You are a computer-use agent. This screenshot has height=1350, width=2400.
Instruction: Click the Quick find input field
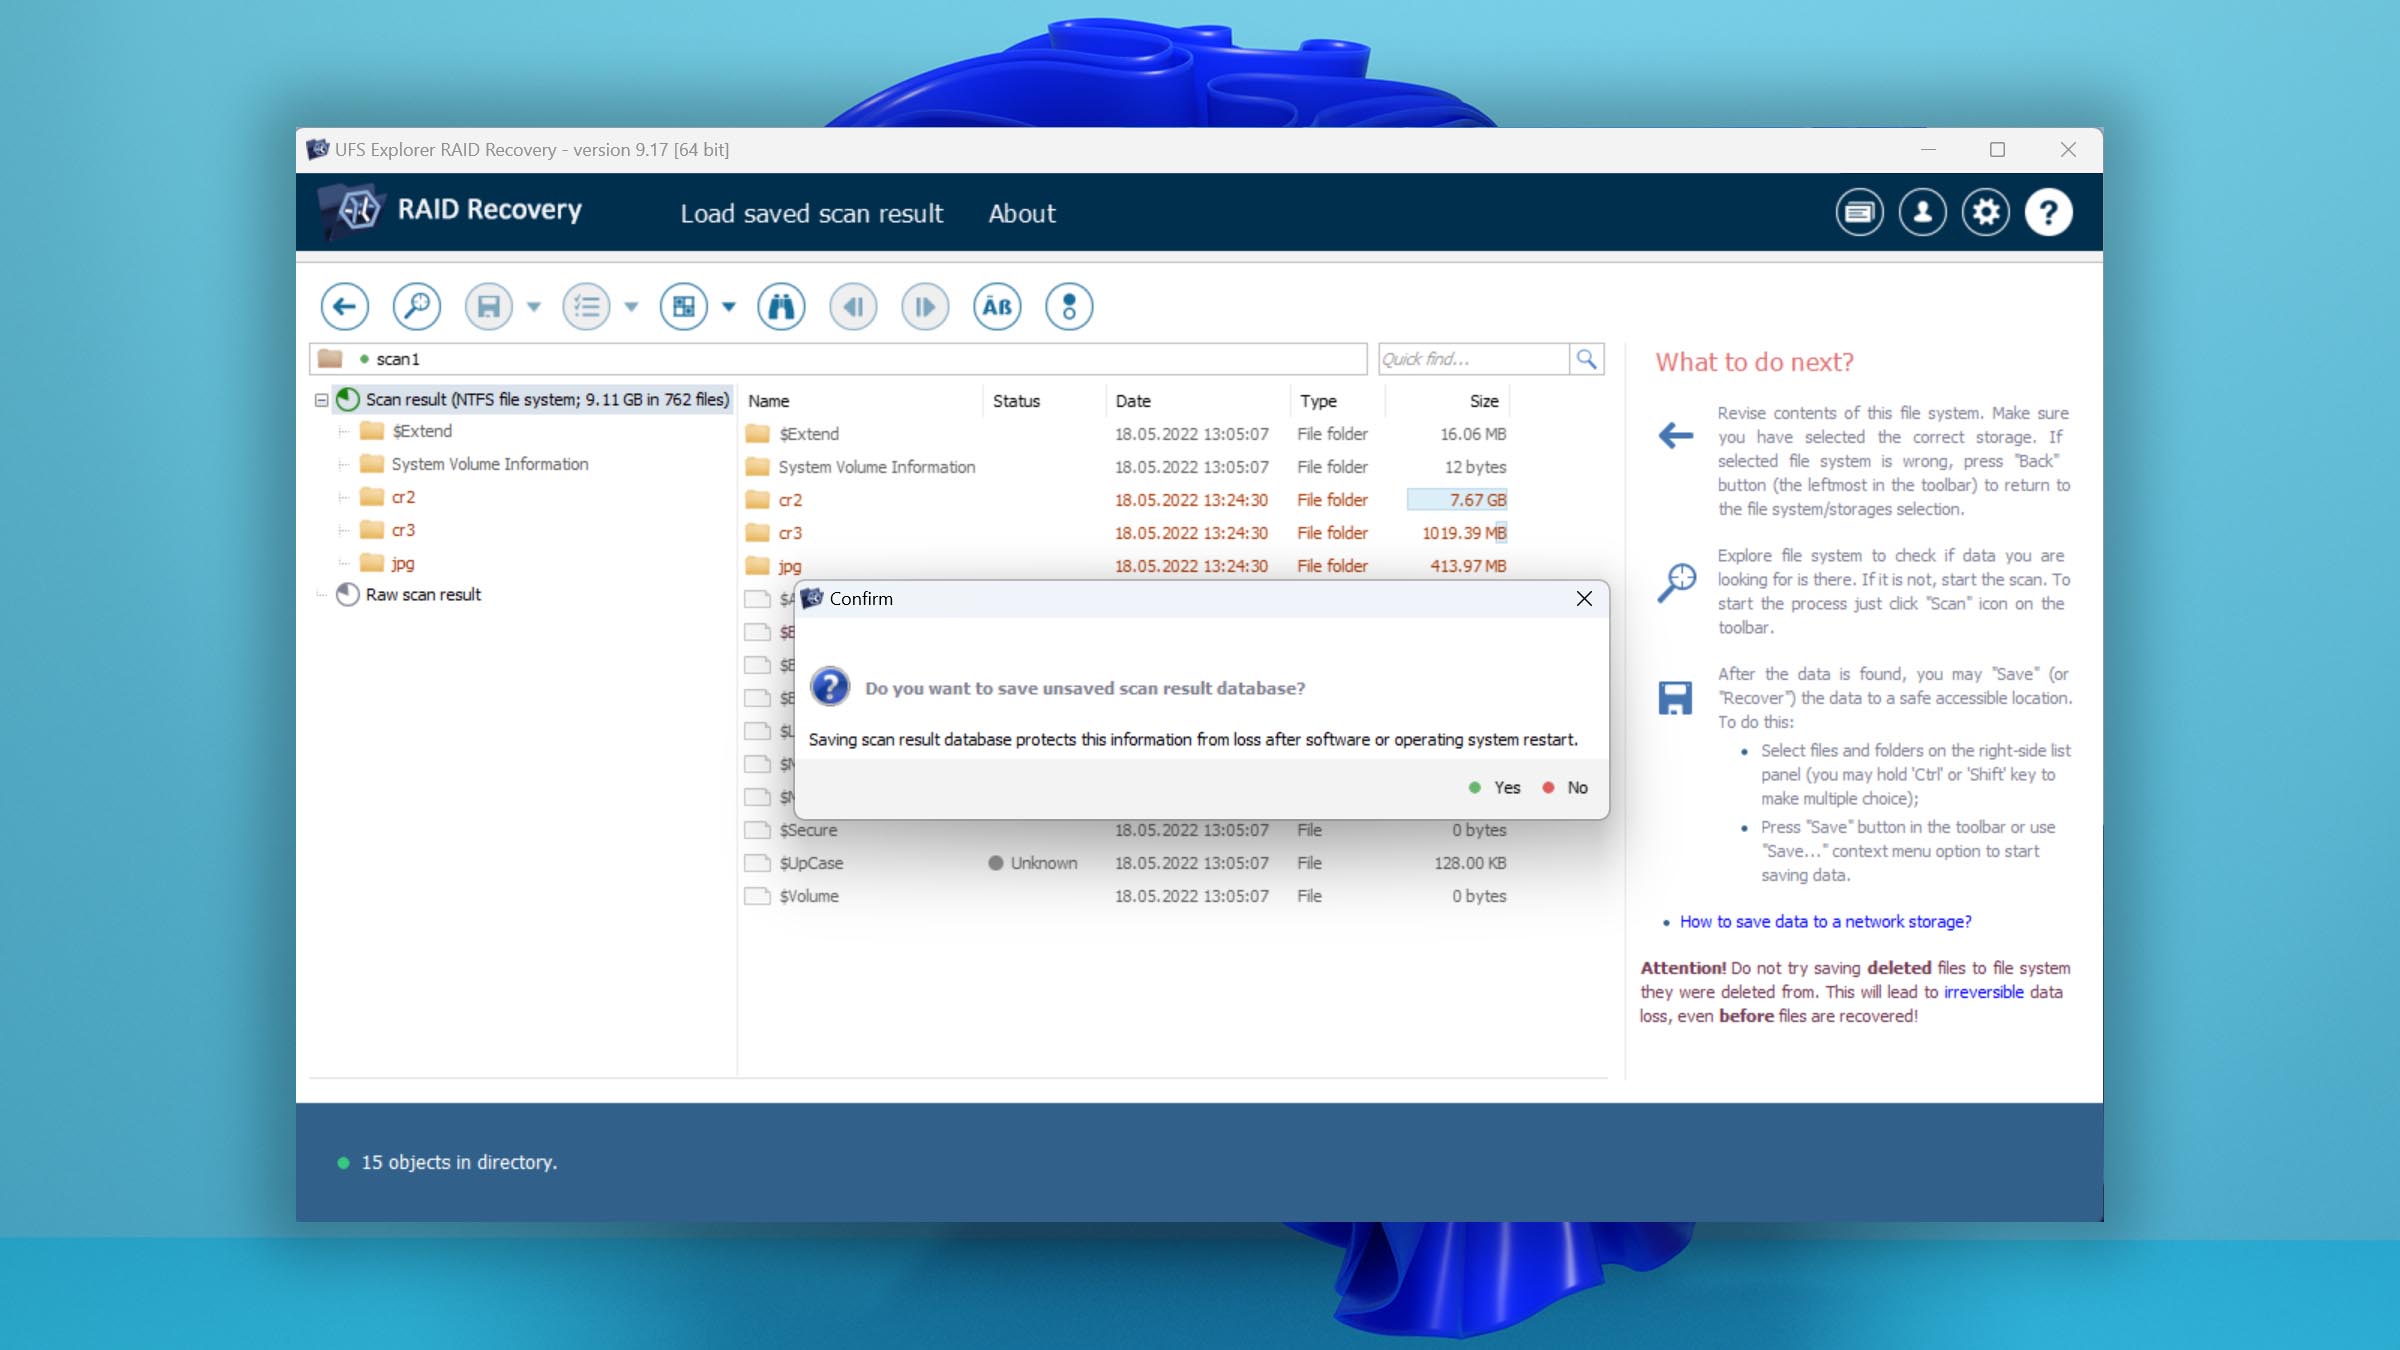click(1473, 359)
